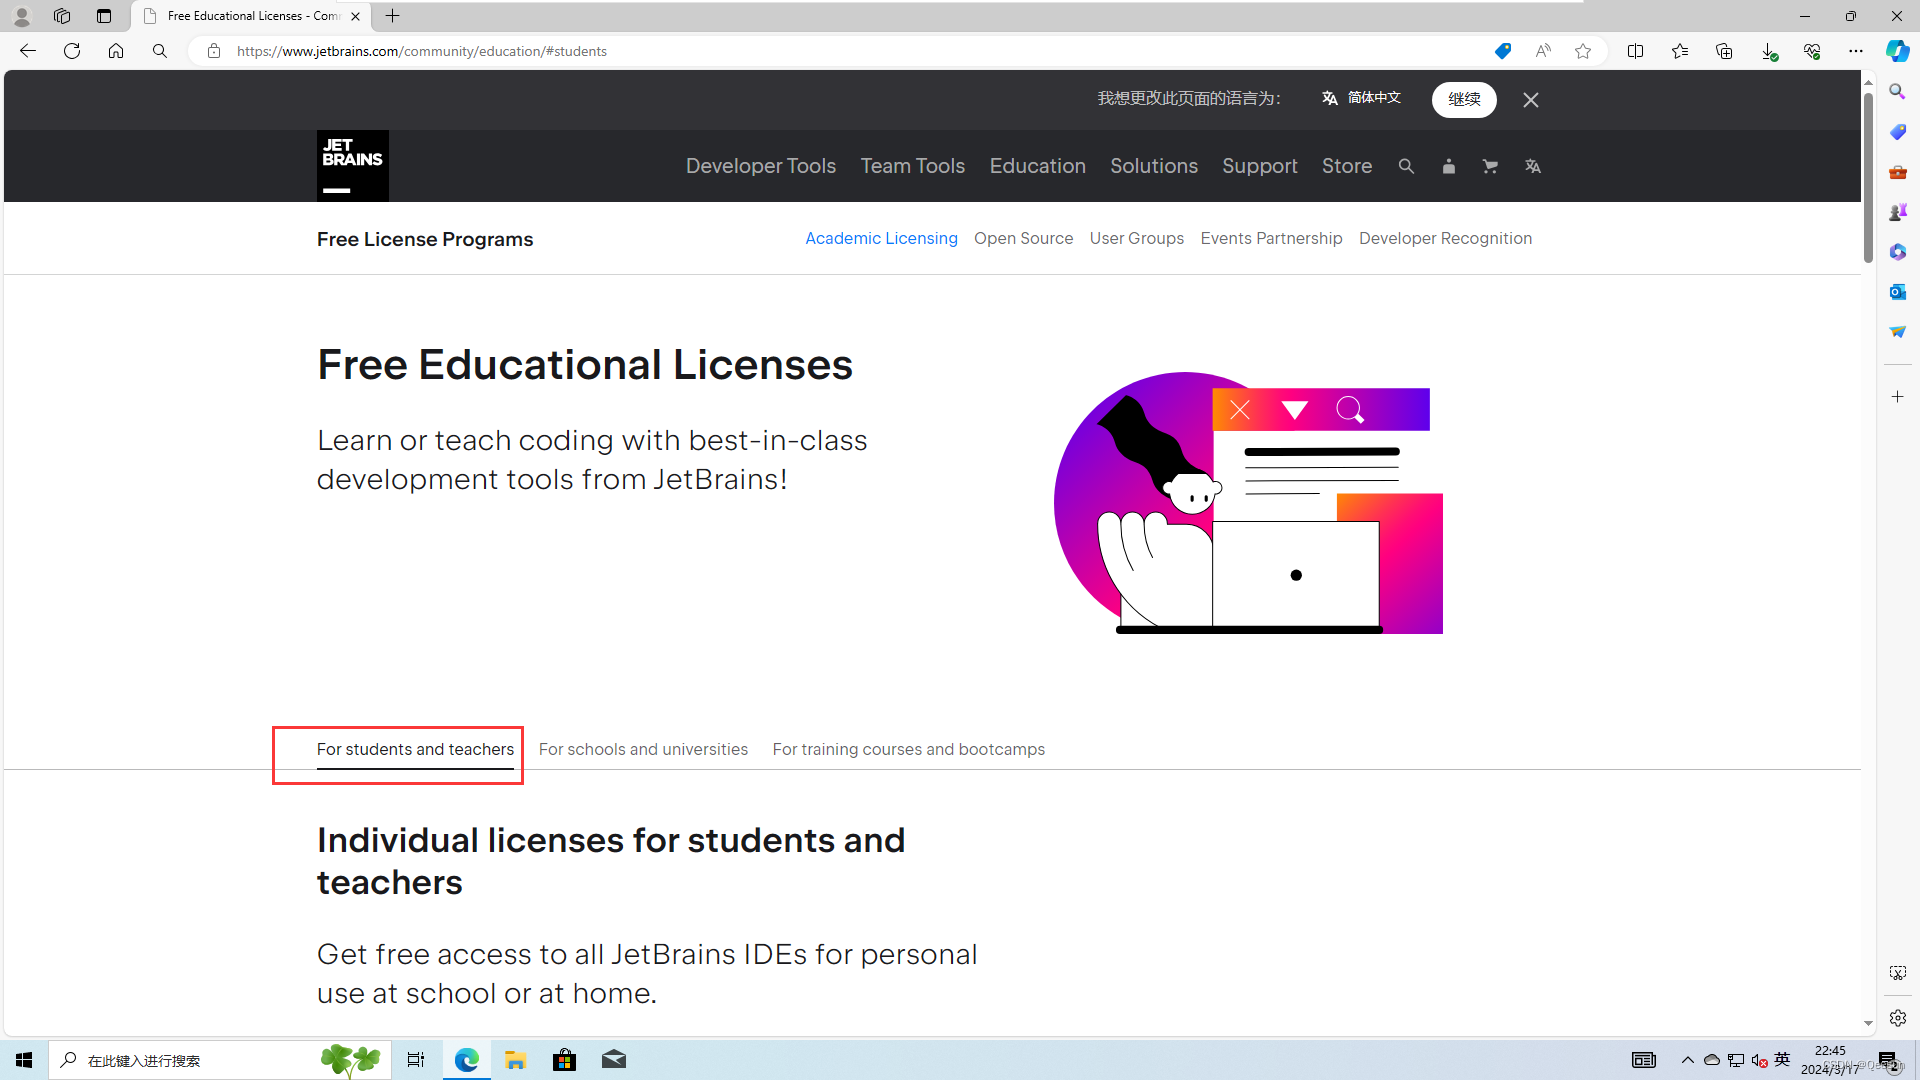Click sidebar screenshot icon
The width and height of the screenshot is (1920, 1080).
coord(1897,973)
